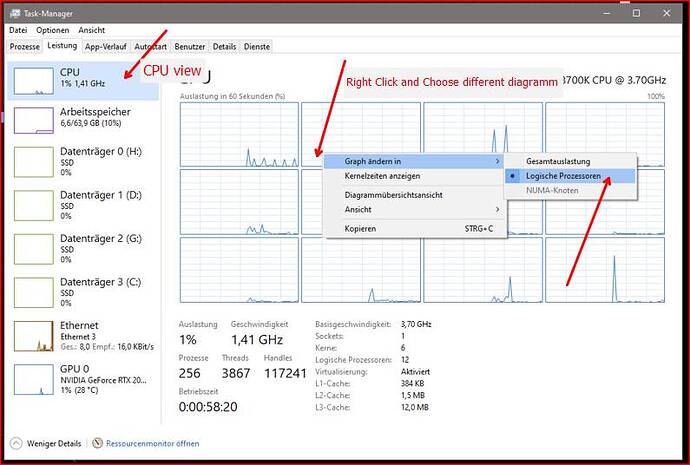Viewport: 690px width, 465px height.
Task: Click the Task-Manager title bar icon
Action: pos(15,13)
